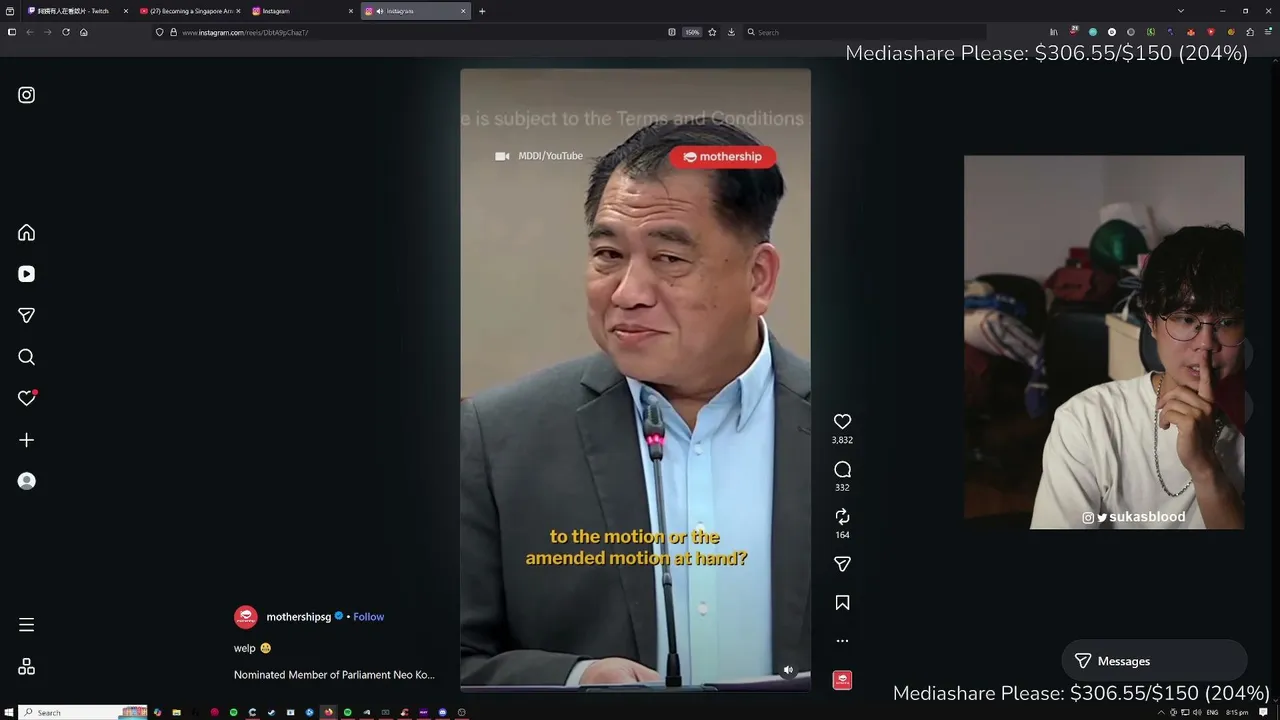Close the active Instagram tab playing audio
The height and width of the screenshot is (720, 1280).
click(x=463, y=11)
